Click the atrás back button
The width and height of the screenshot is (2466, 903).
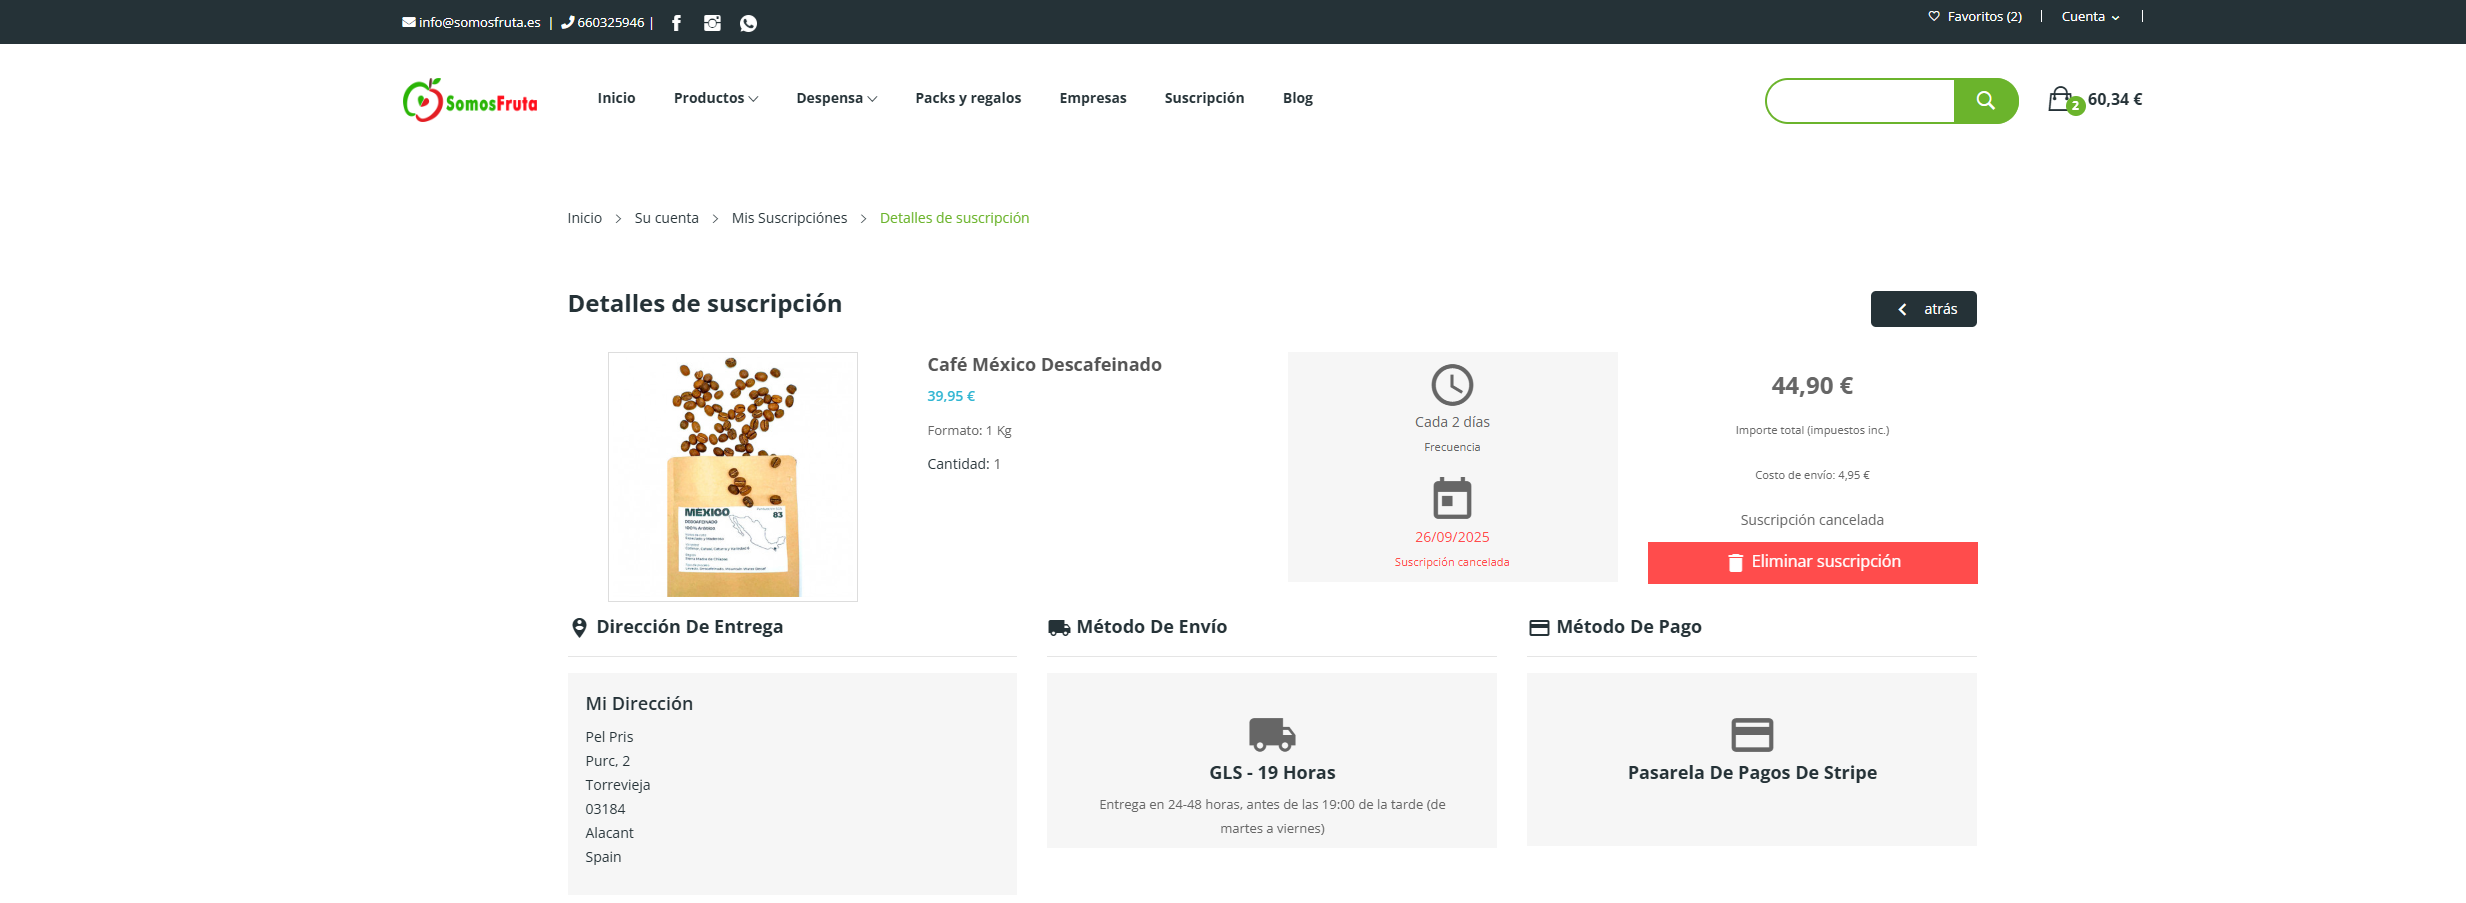click(1923, 309)
